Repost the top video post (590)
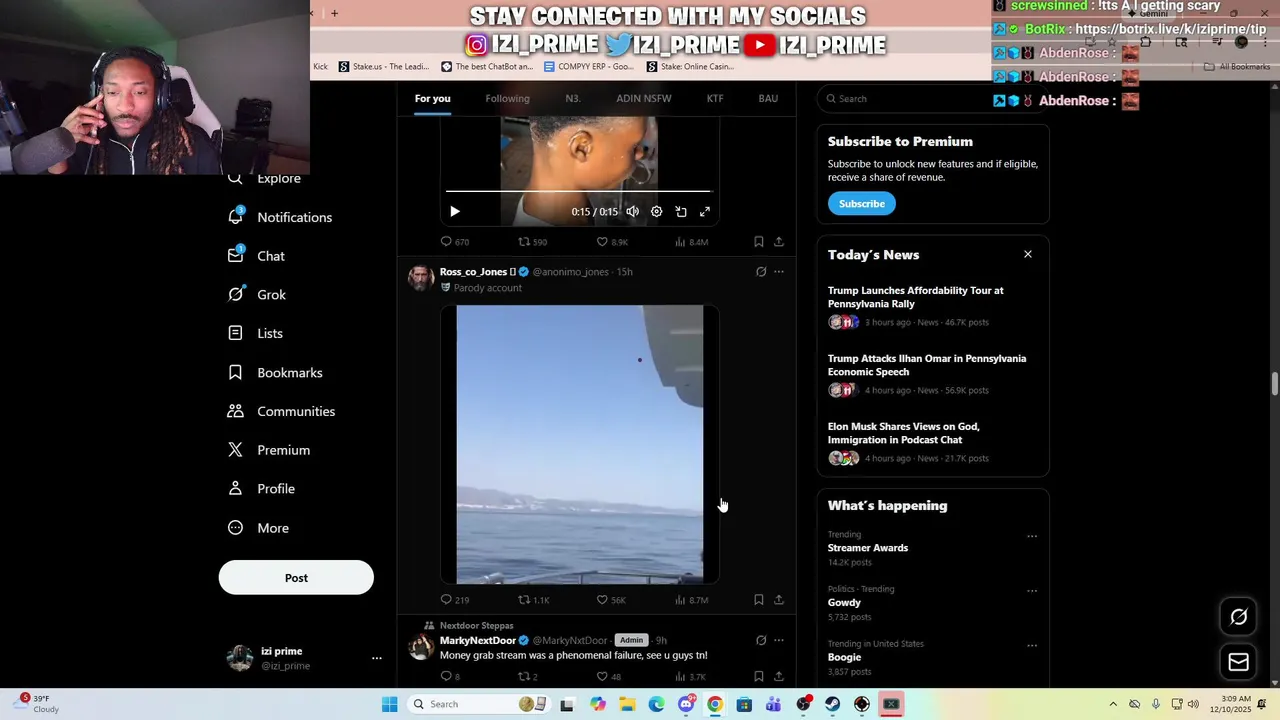Screen dimensions: 1280x720 point(532,242)
